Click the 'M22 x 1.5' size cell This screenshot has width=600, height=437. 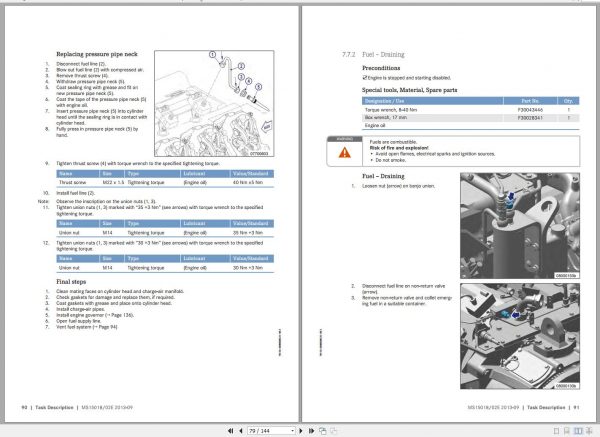[x=113, y=183]
